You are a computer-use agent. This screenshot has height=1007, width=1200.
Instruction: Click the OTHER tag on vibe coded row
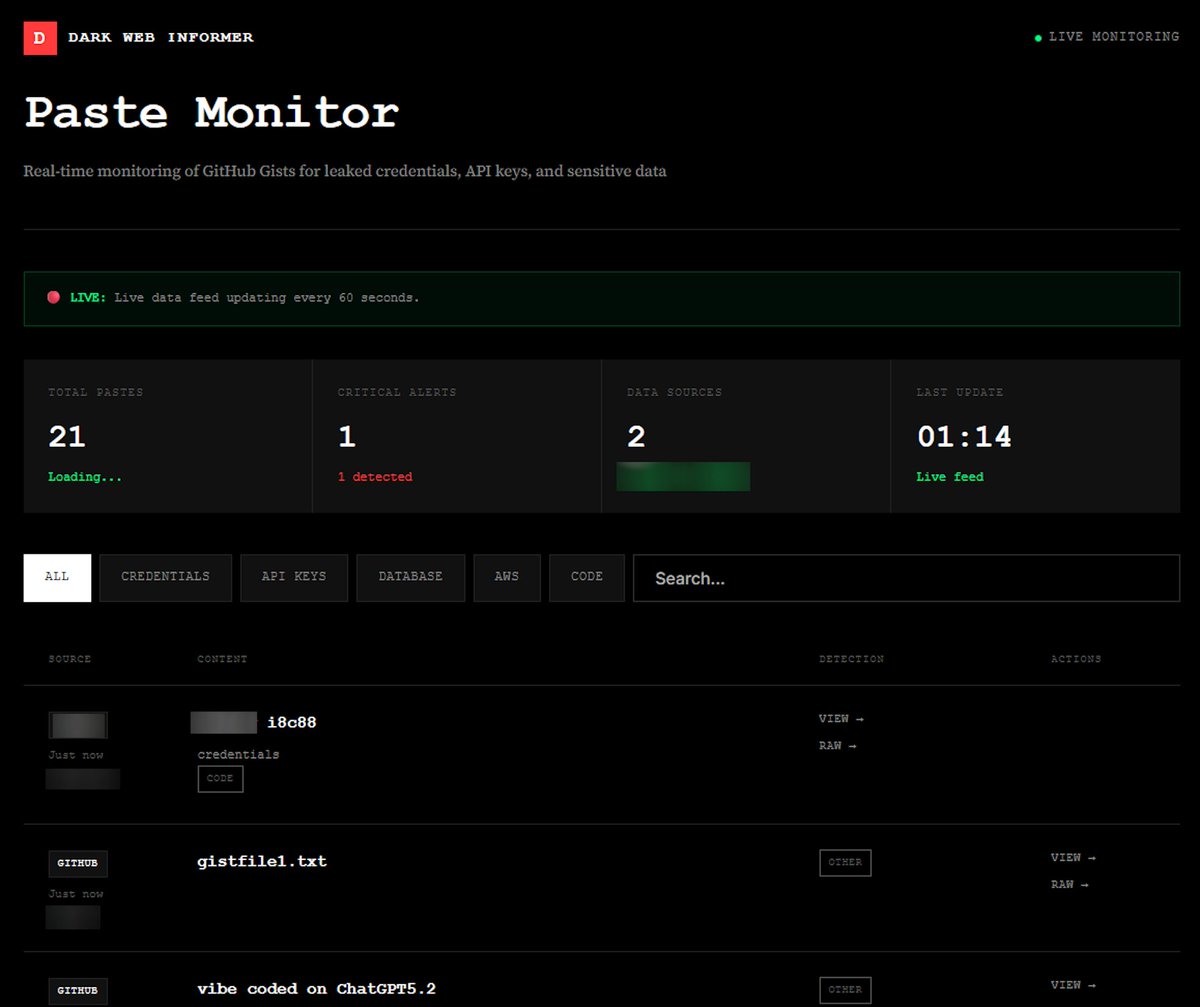click(845, 990)
